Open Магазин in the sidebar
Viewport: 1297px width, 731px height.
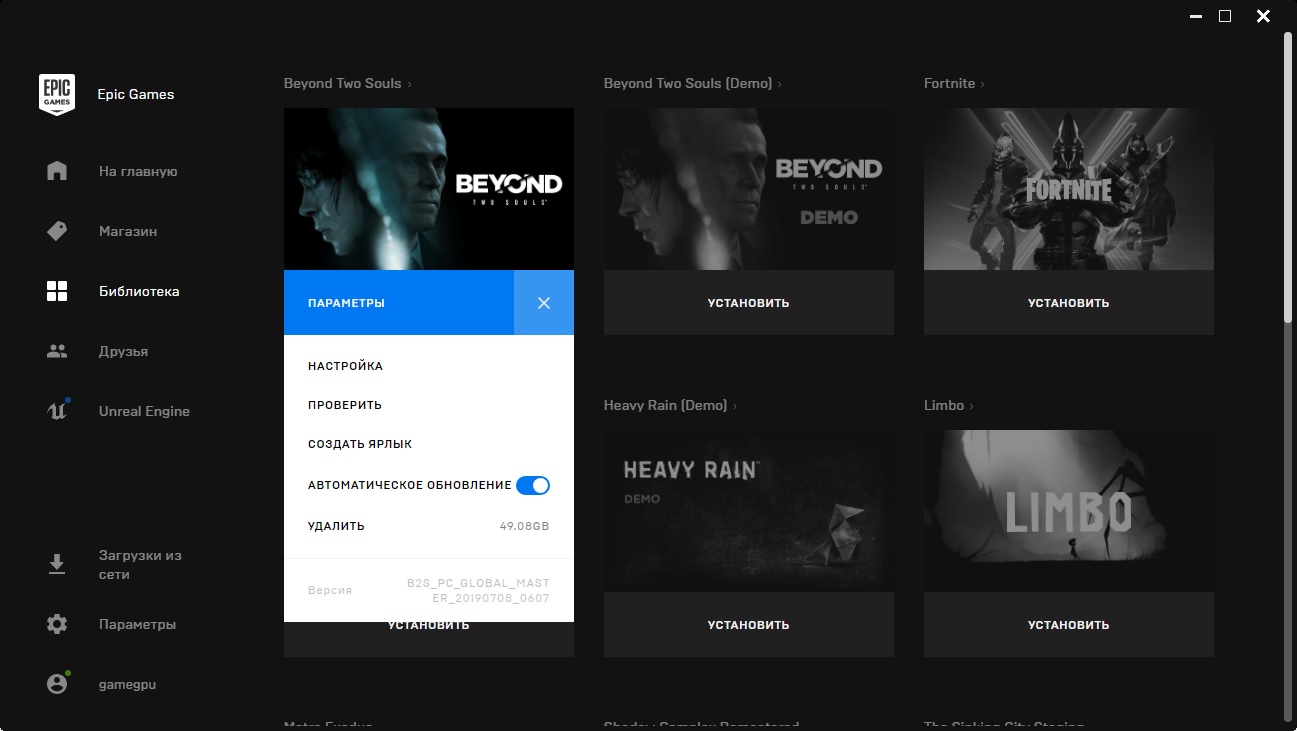(x=128, y=231)
